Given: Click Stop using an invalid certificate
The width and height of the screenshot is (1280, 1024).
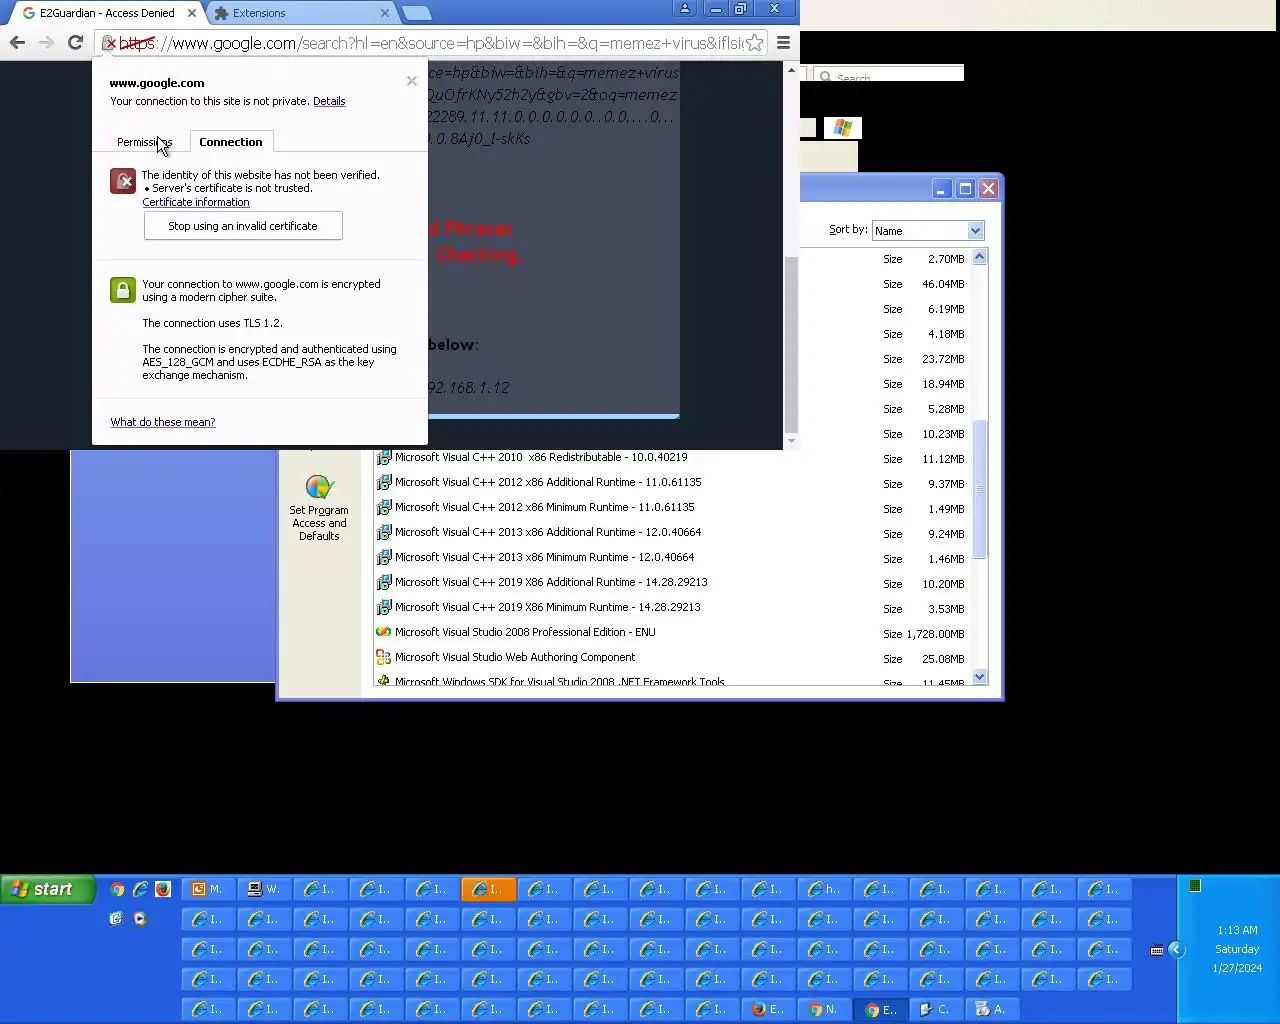Looking at the screenshot, I should click(x=243, y=226).
